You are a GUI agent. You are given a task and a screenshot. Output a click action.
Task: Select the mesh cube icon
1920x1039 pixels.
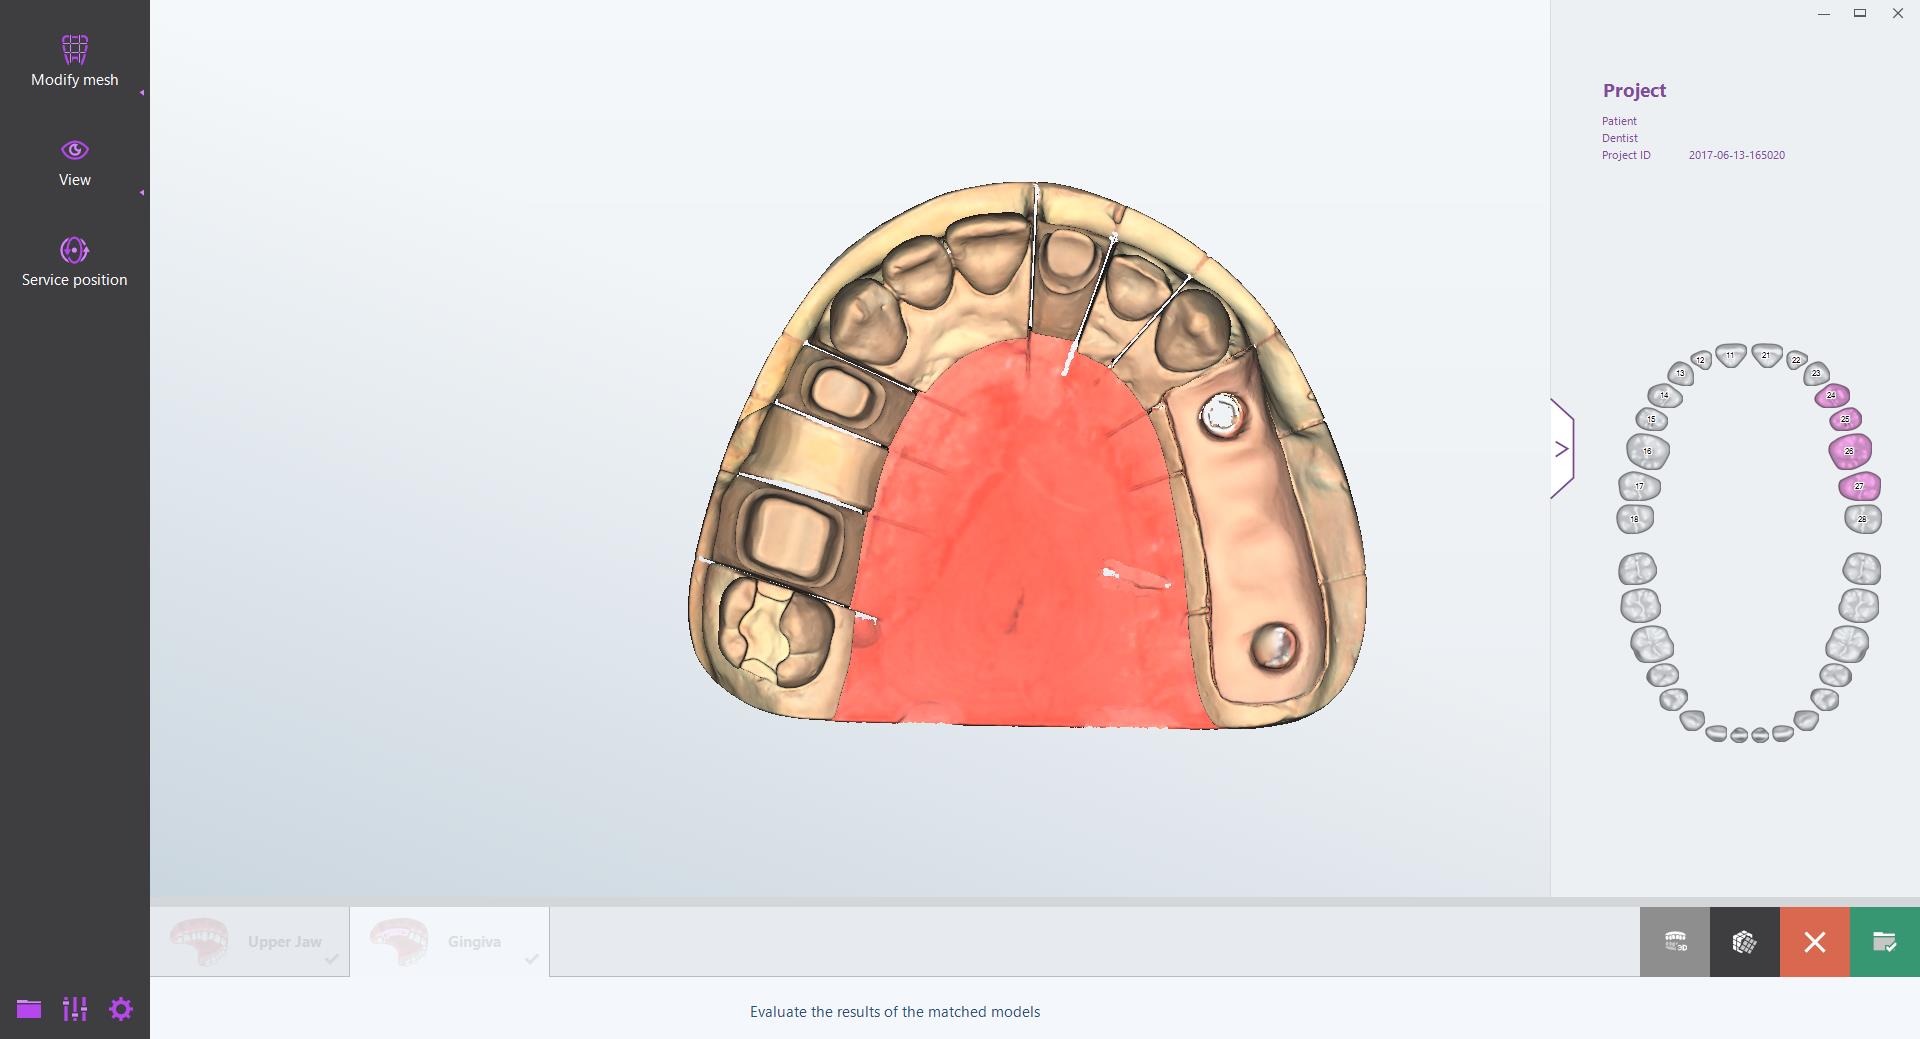click(1745, 941)
